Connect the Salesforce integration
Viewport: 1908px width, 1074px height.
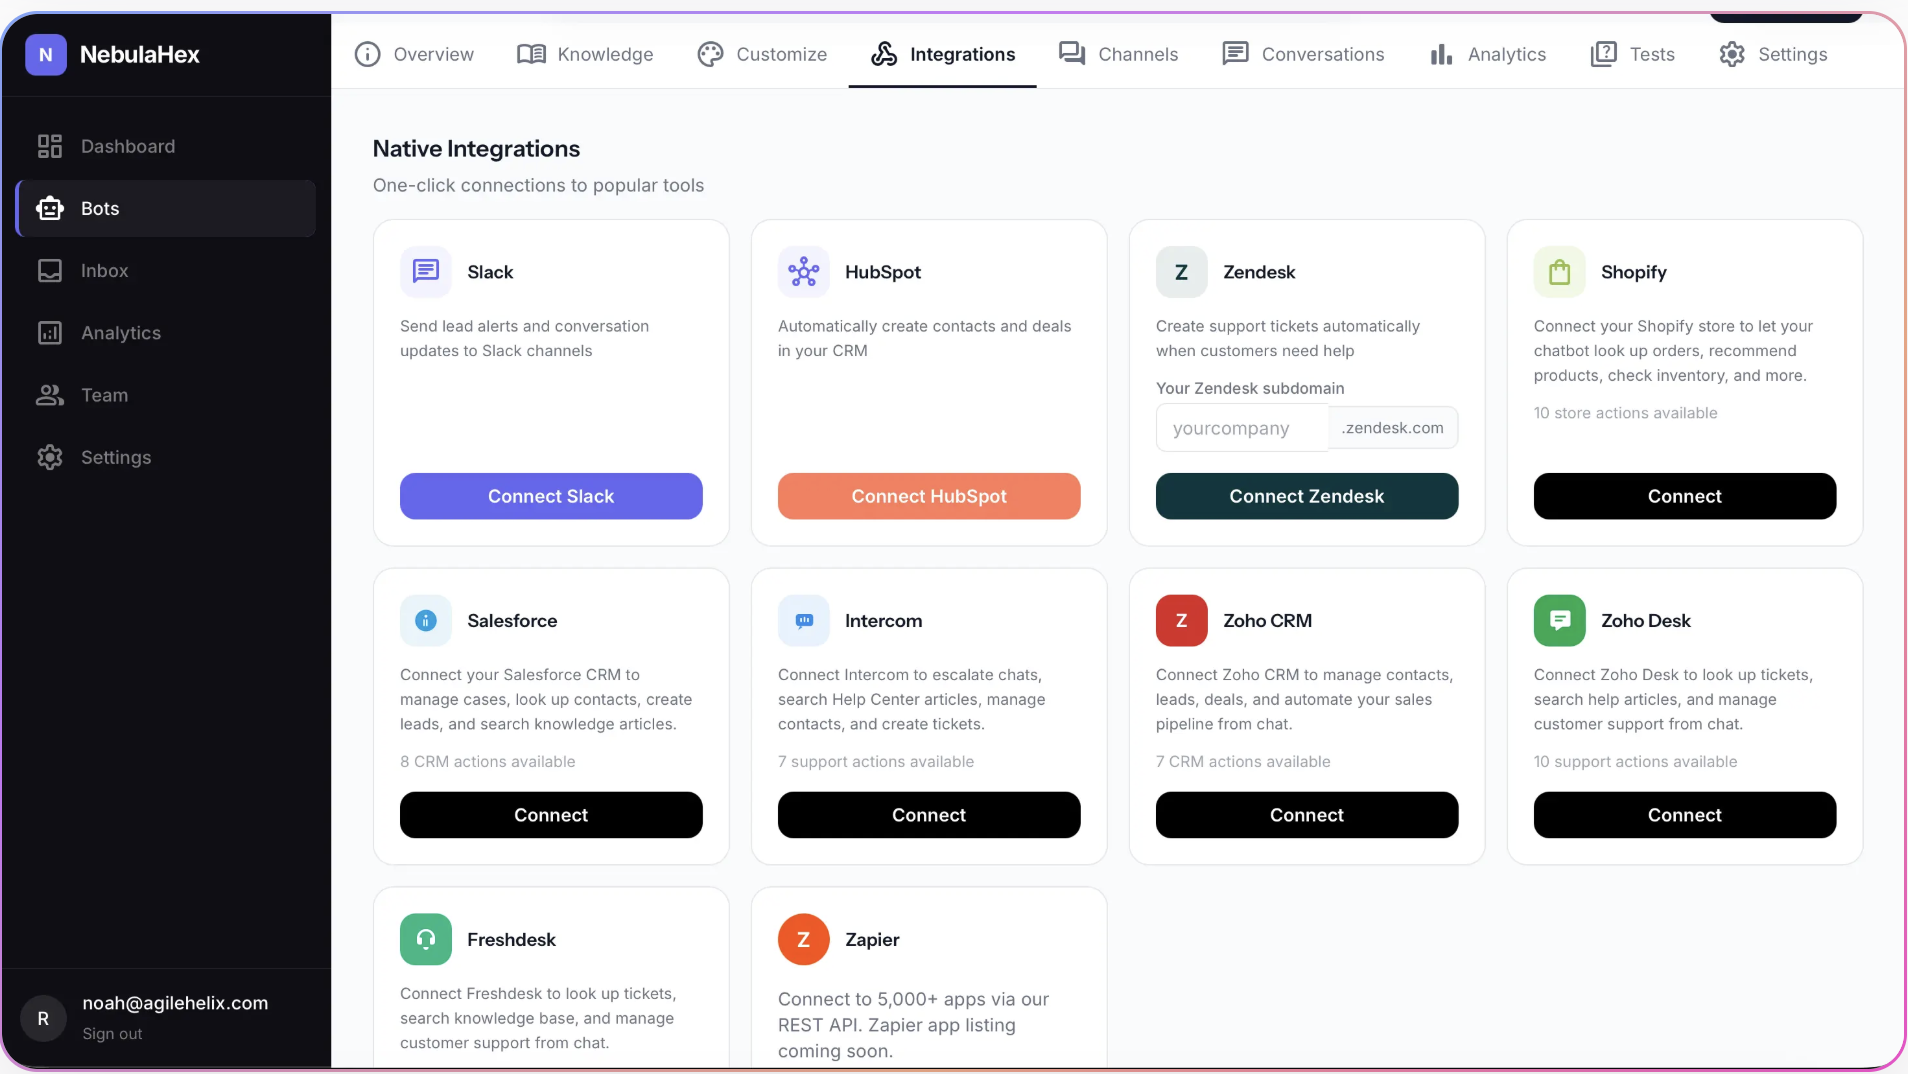pos(551,815)
